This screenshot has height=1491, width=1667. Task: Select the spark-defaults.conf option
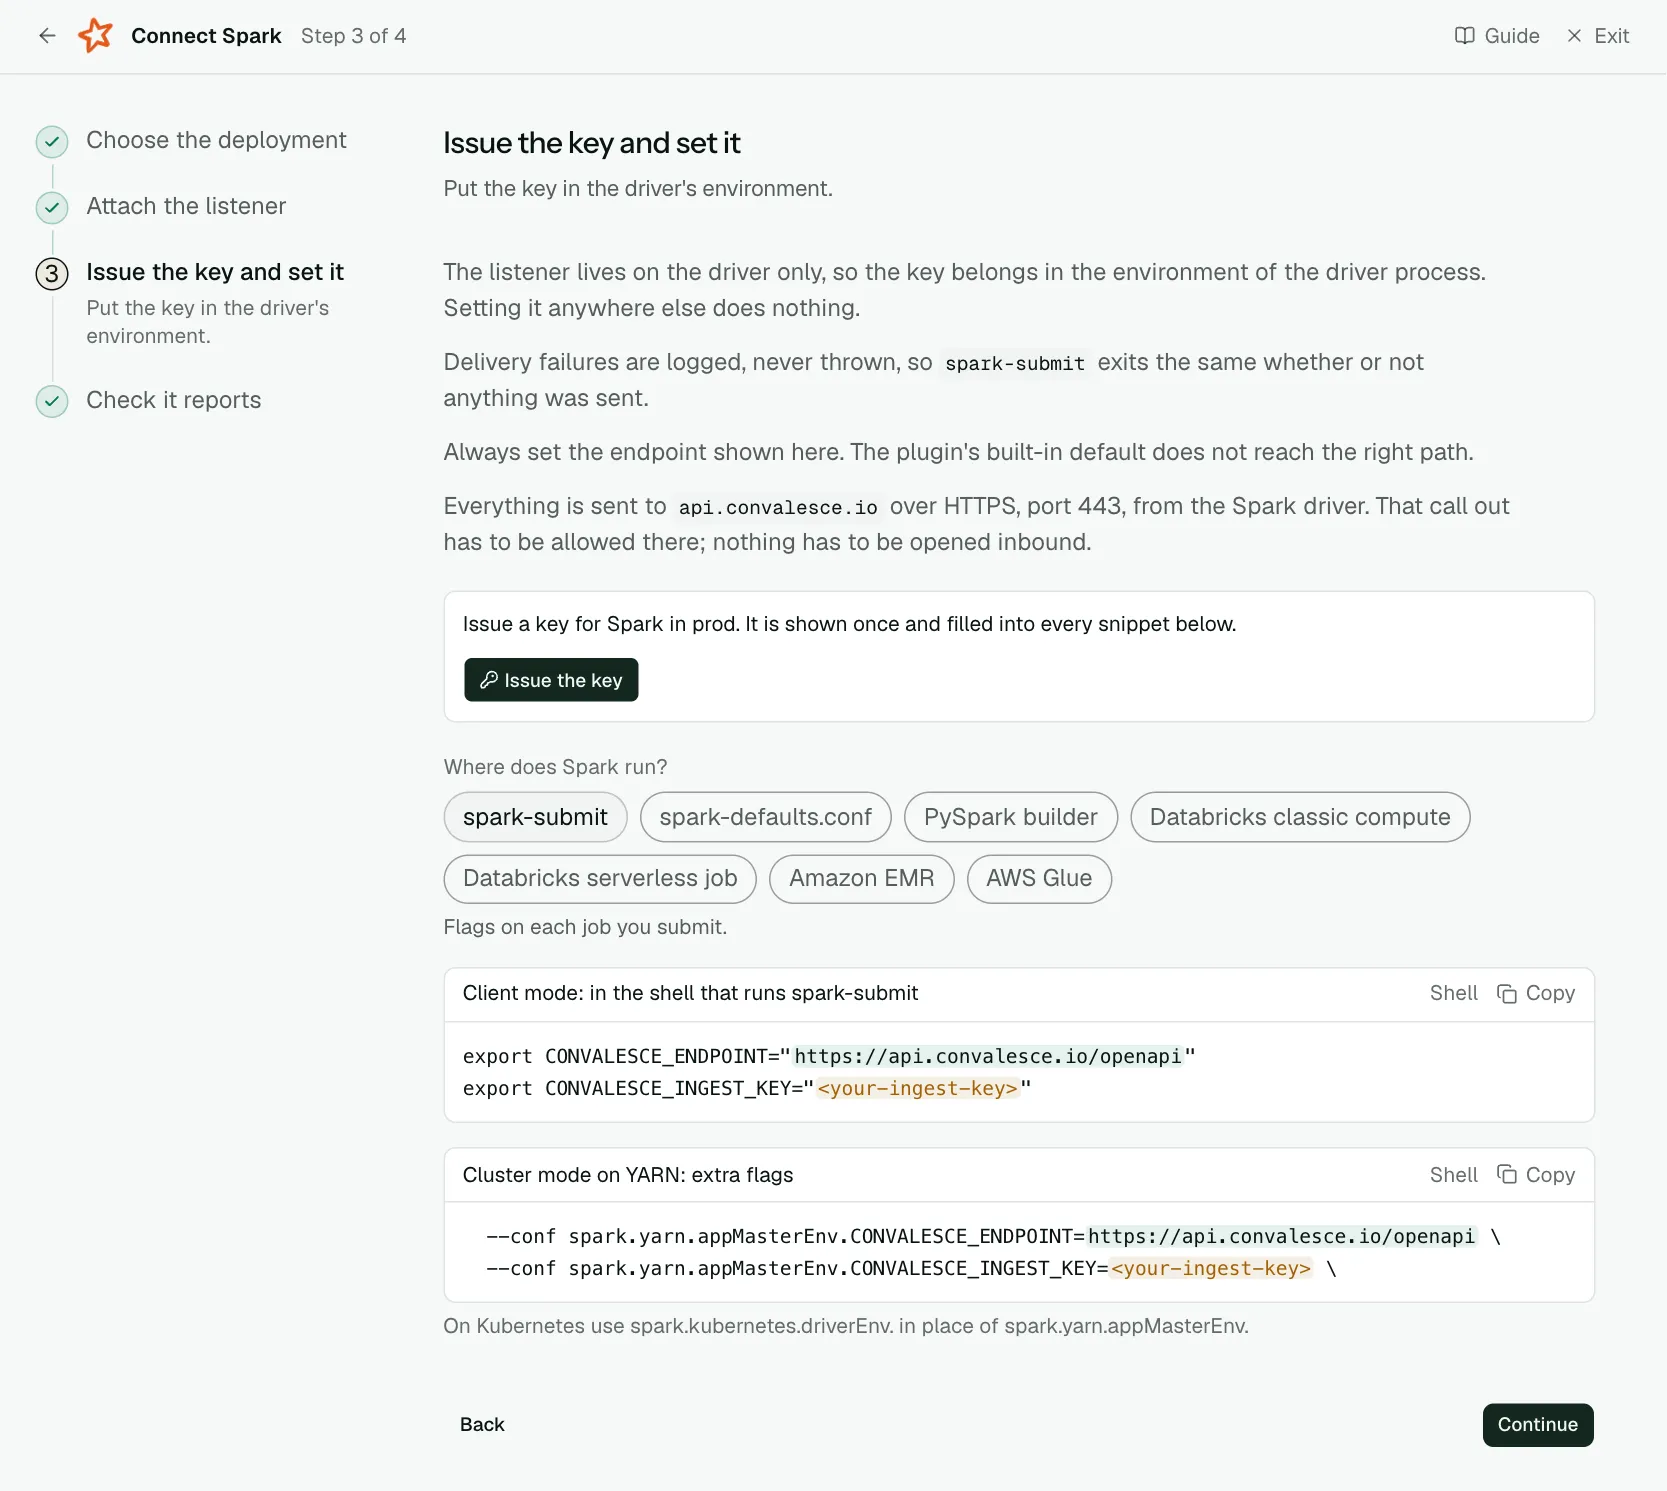(765, 817)
